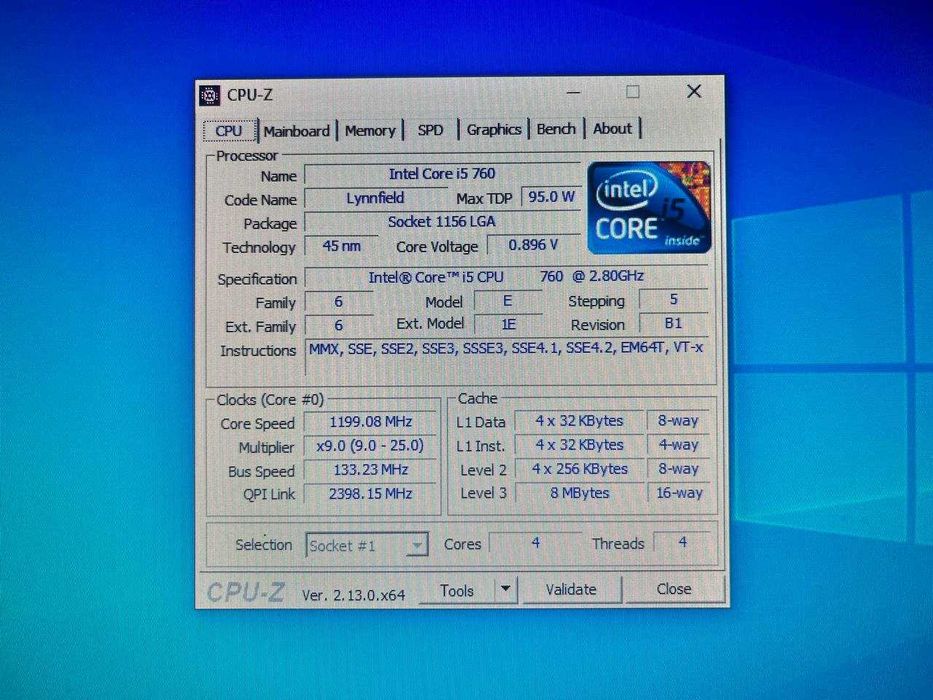The height and width of the screenshot is (700, 933).
Task: Click the Name field 'Intel Core i5 760'
Action: tap(442, 174)
